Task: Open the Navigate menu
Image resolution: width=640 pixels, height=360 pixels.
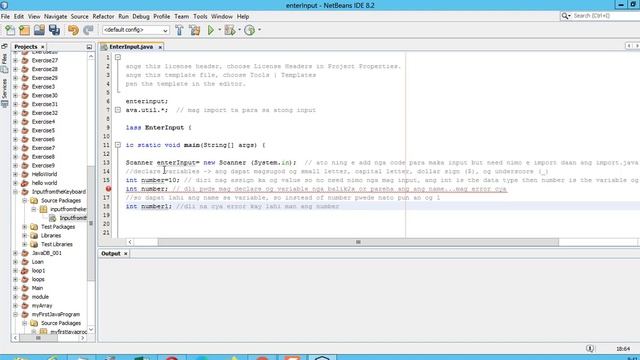Action: tap(56, 17)
